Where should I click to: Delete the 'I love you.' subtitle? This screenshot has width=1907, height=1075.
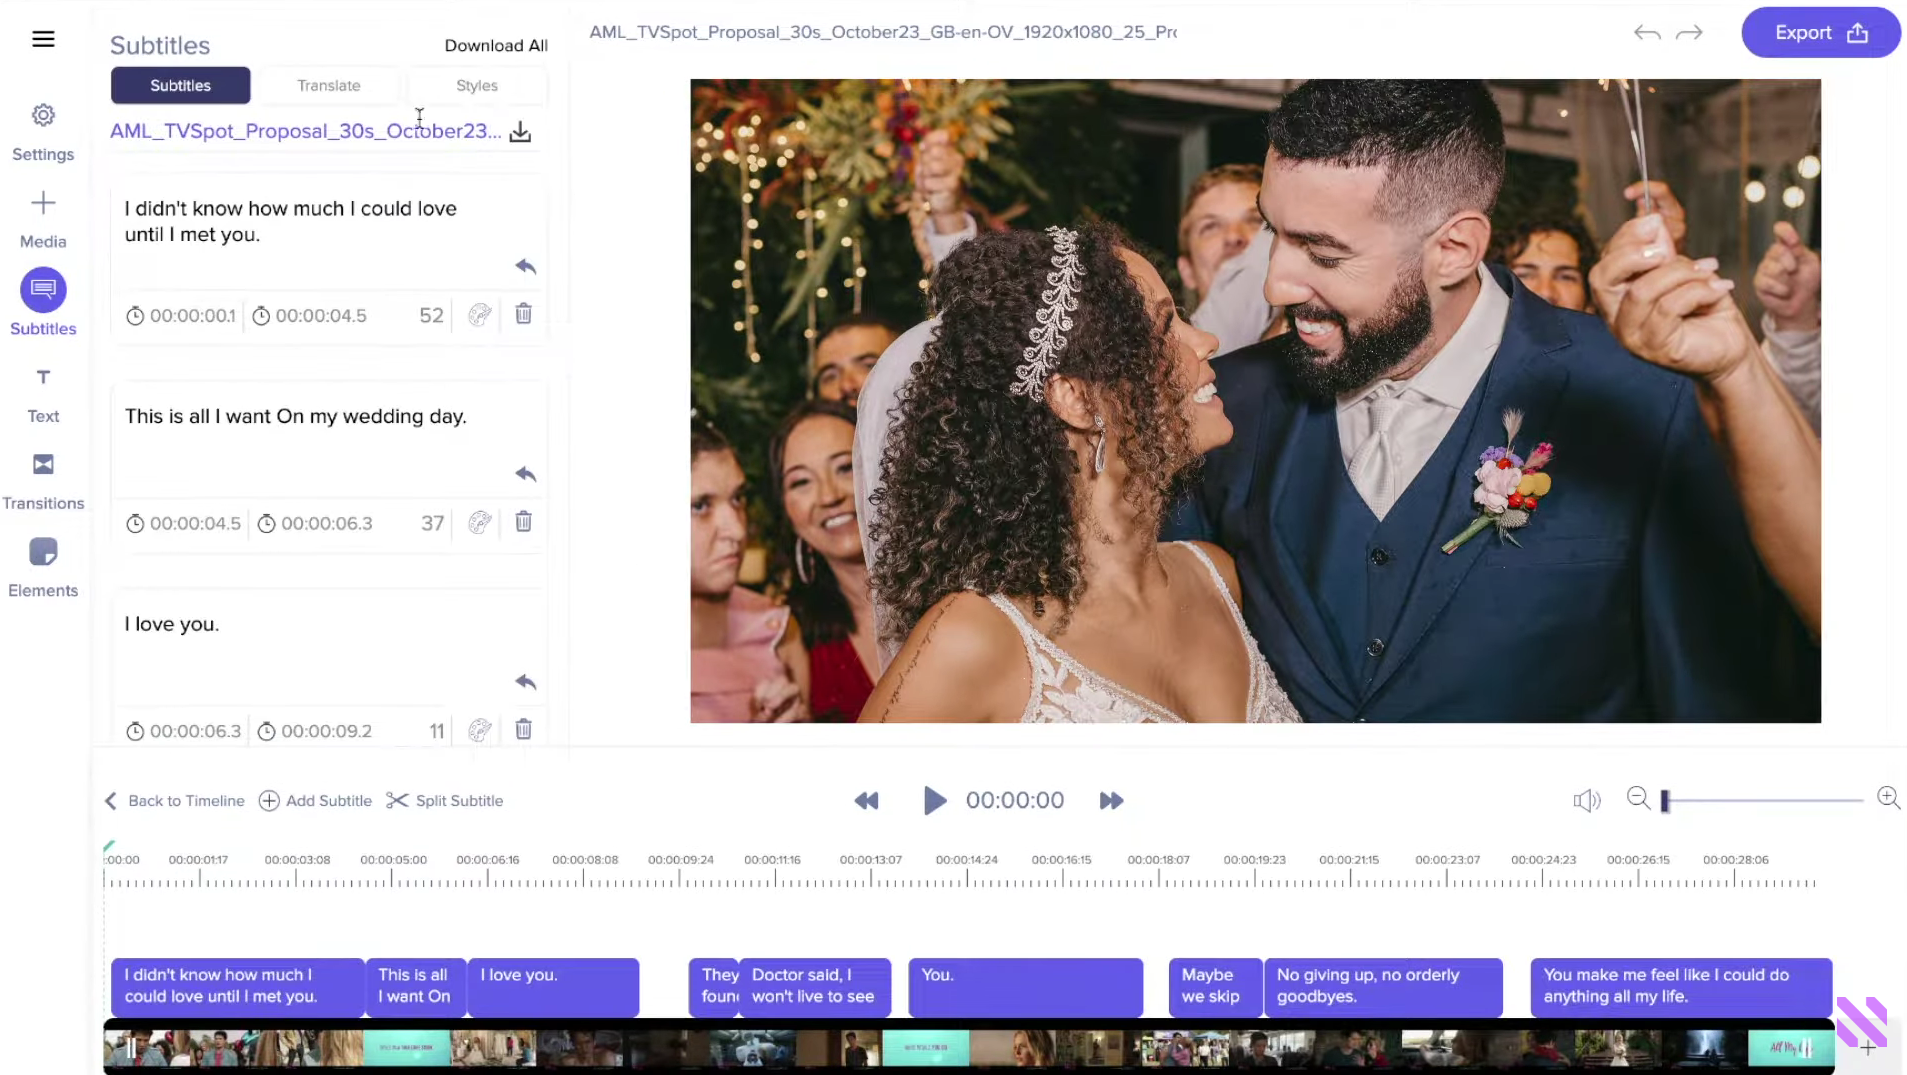pyautogui.click(x=523, y=730)
